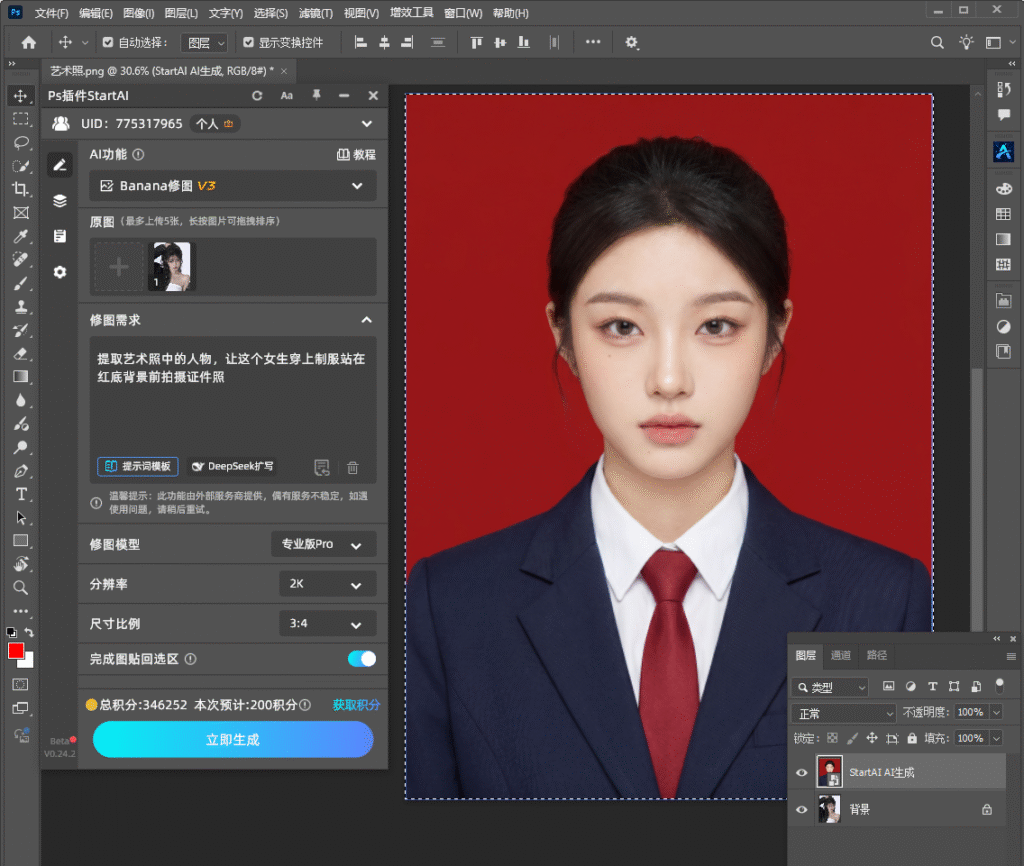Image resolution: width=1024 pixels, height=866 pixels.
Task: Click the Home icon in options bar
Action: point(29,42)
